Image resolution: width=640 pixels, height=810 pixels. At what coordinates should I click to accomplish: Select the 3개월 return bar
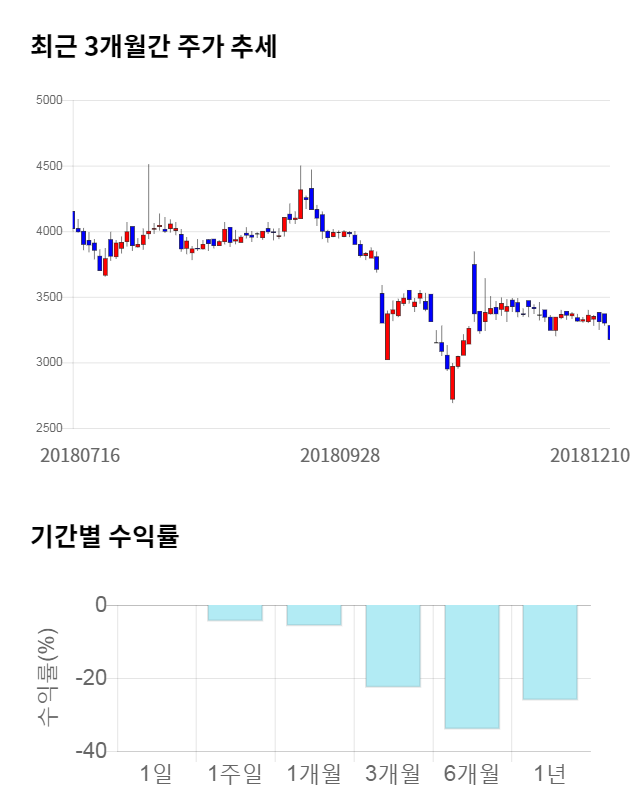392,646
